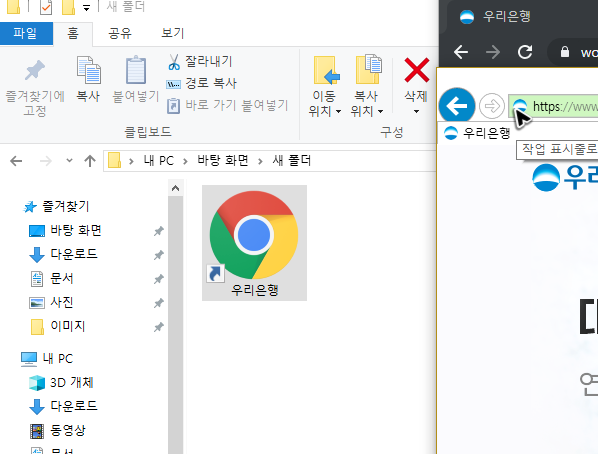The width and height of the screenshot is (598, 454).
Task: Go back in File Explorer
Action: click(16, 161)
